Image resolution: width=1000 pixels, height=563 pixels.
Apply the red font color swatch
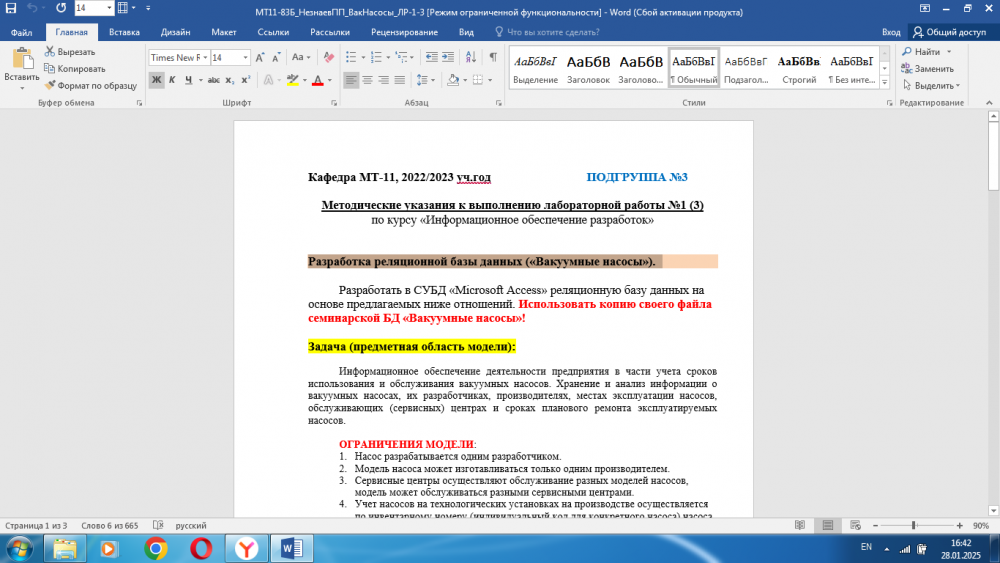[317, 80]
